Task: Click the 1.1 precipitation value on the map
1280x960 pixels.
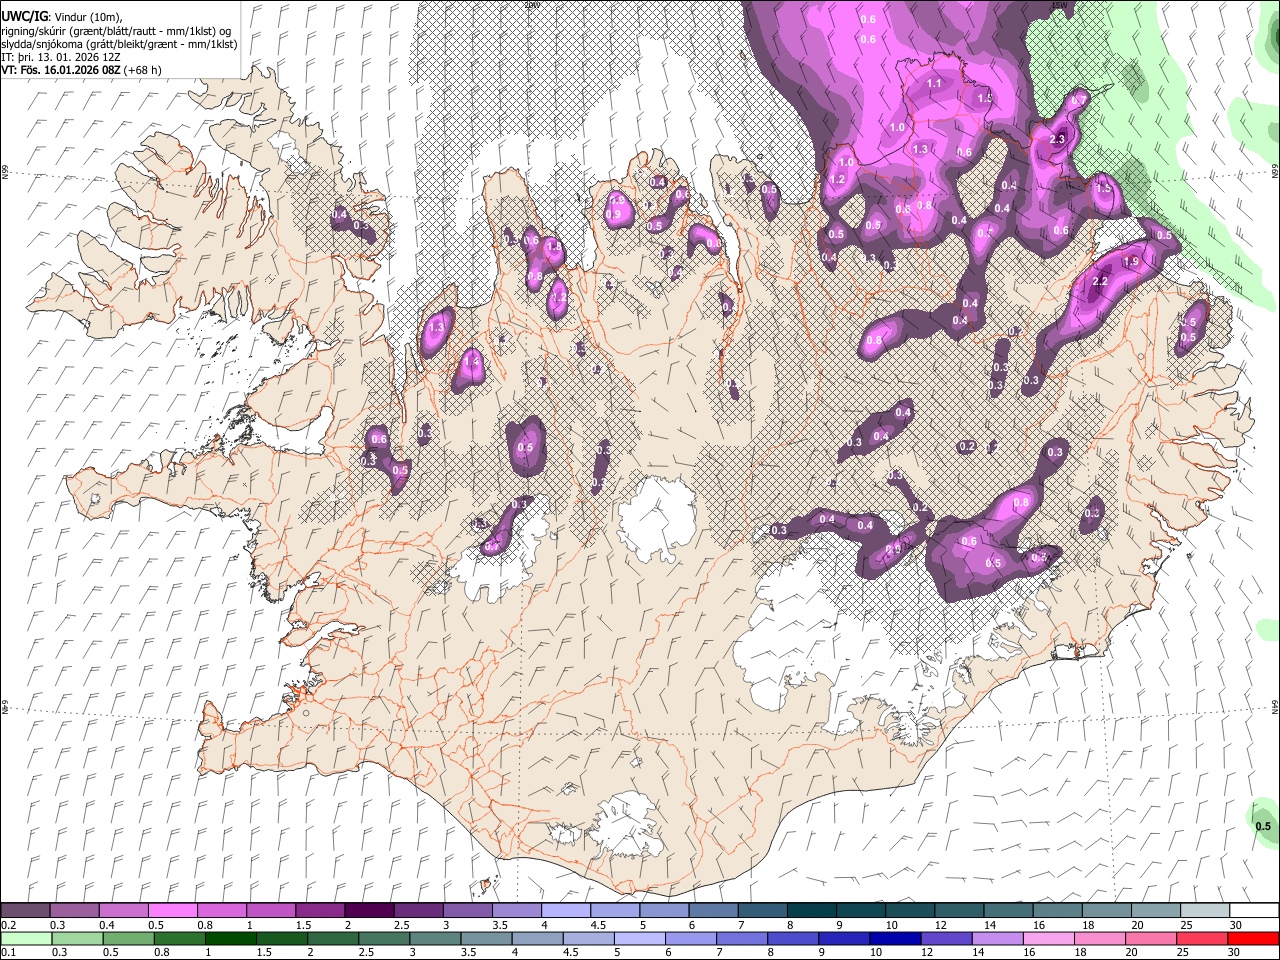Action: point(935,83)
